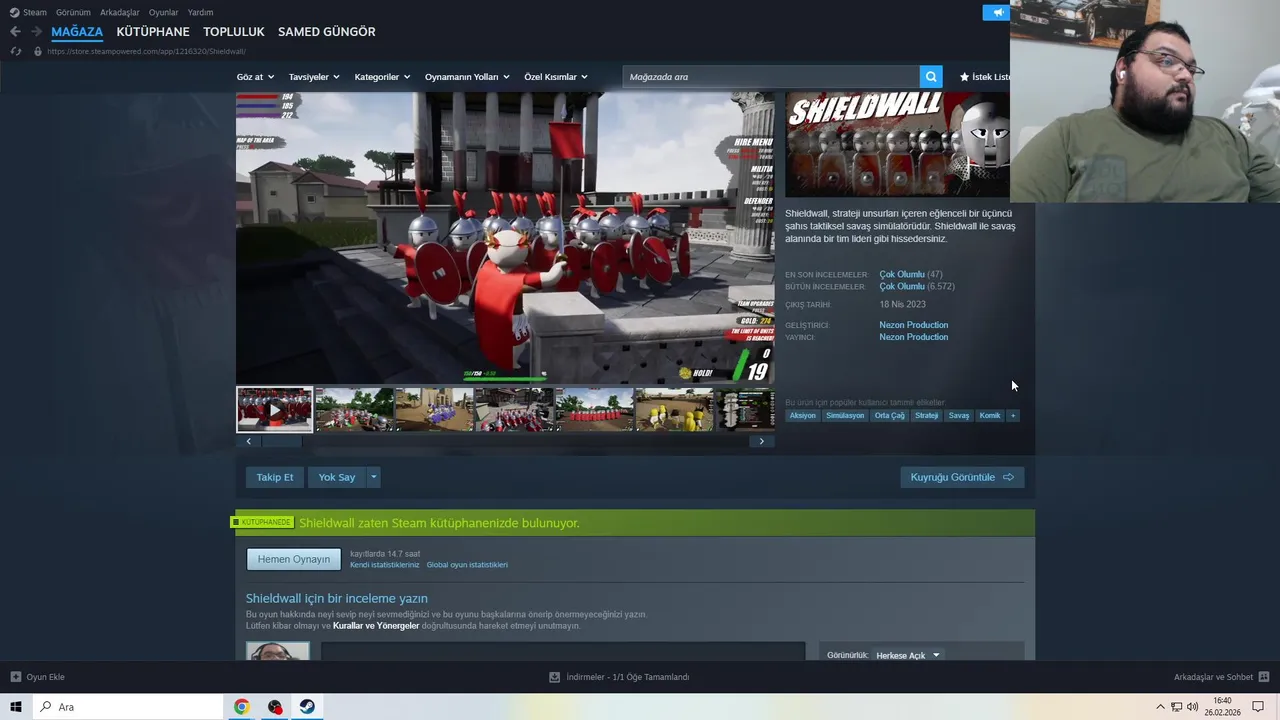
Task: Open the Windows Start menu
Action: click(x=16, y=707)
